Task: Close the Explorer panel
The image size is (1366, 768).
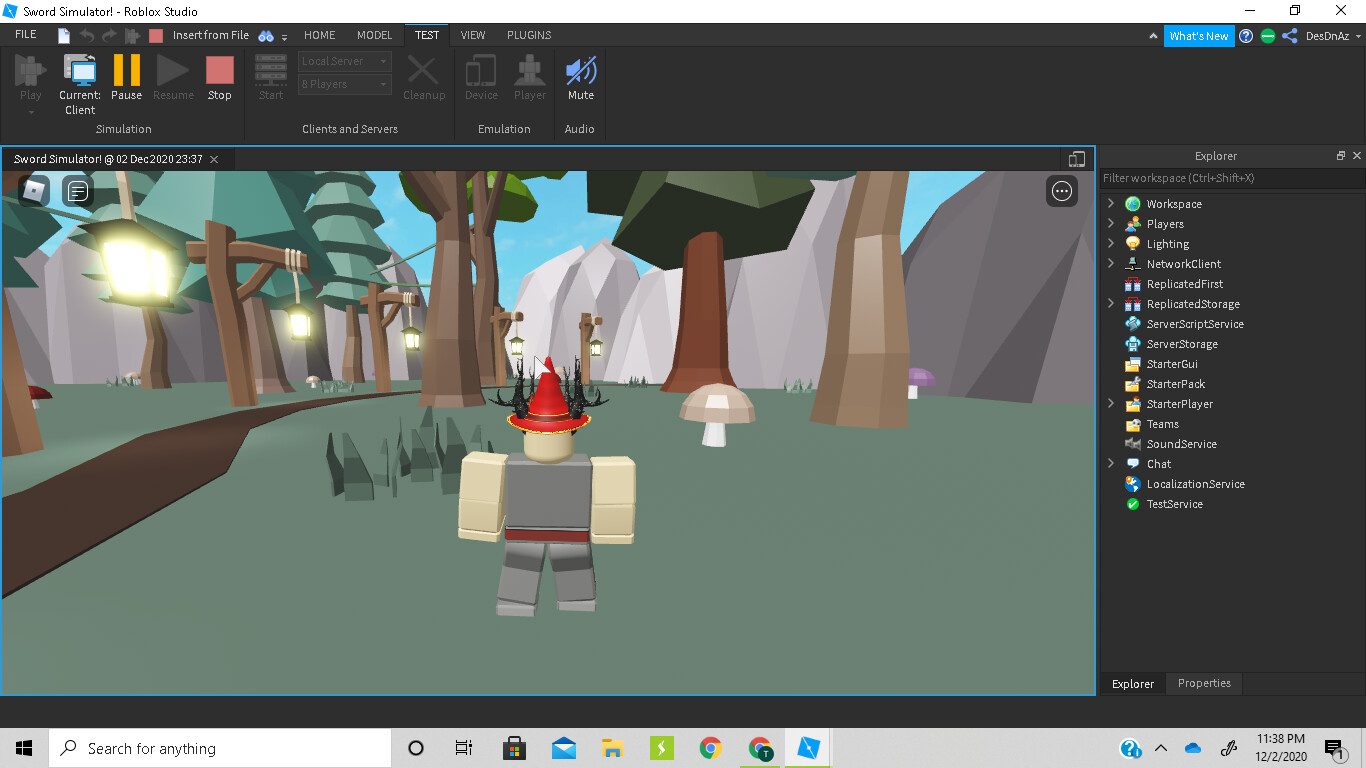Action: pos(1357,156)
